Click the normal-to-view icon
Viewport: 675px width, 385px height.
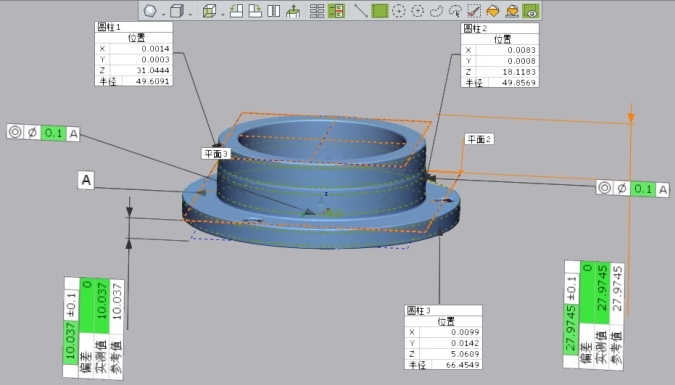[x=293, y=11]
